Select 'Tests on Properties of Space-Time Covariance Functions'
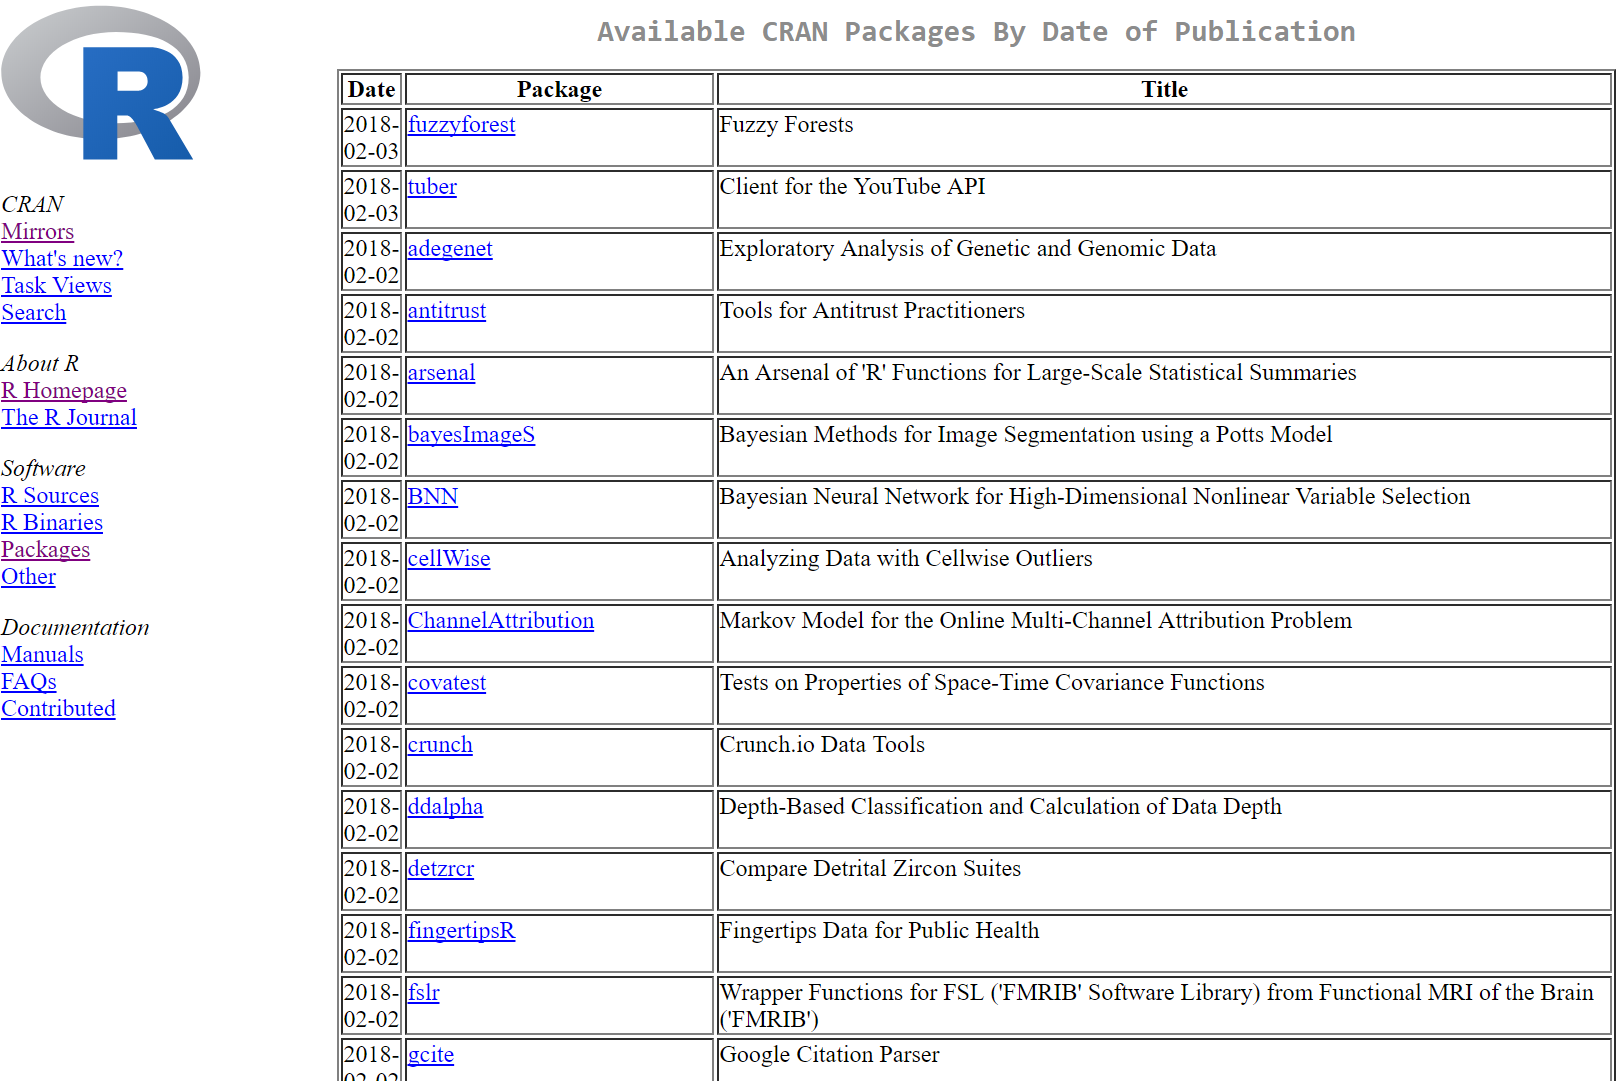Viewport: 1623px width, 1081px height. (x=992, y=683)
